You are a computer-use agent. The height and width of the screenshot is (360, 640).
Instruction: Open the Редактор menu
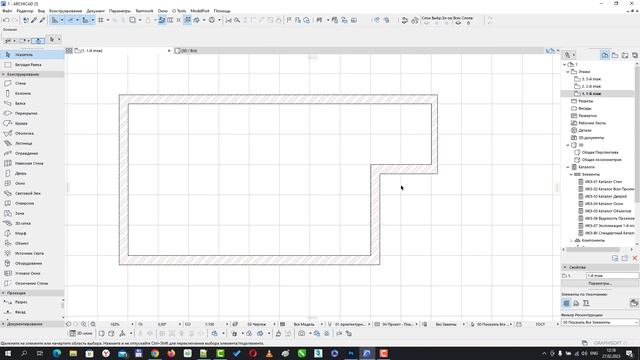[25, 11]
